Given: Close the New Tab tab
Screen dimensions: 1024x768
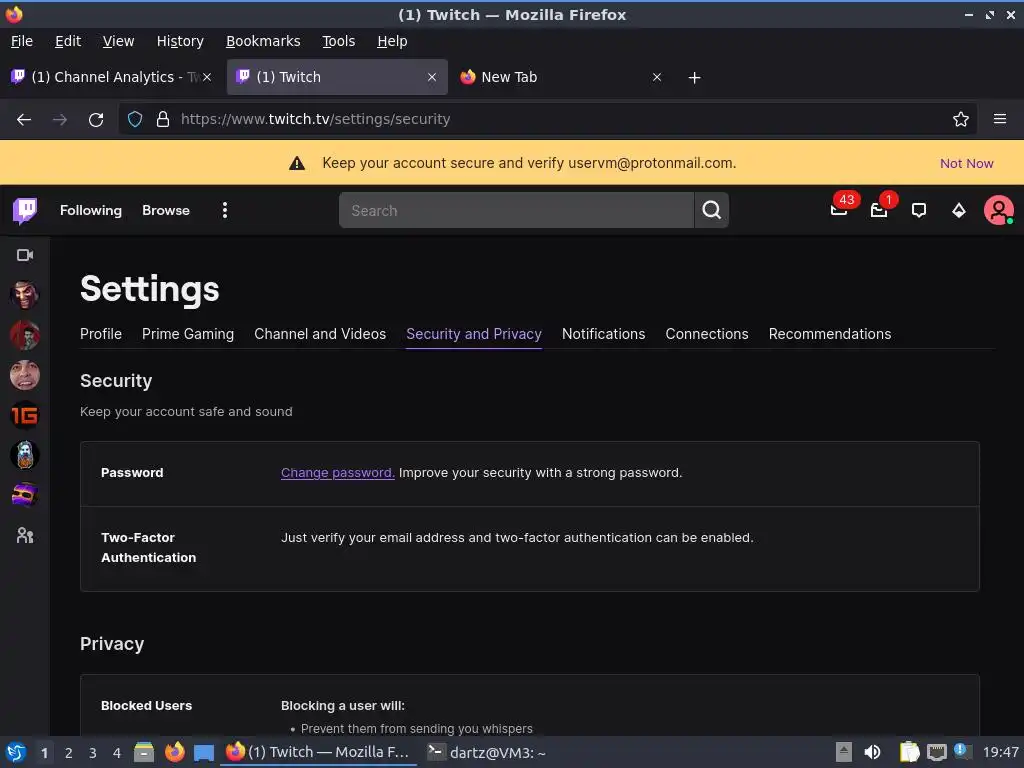Looking at the screenshot, I should pos(657,77).
